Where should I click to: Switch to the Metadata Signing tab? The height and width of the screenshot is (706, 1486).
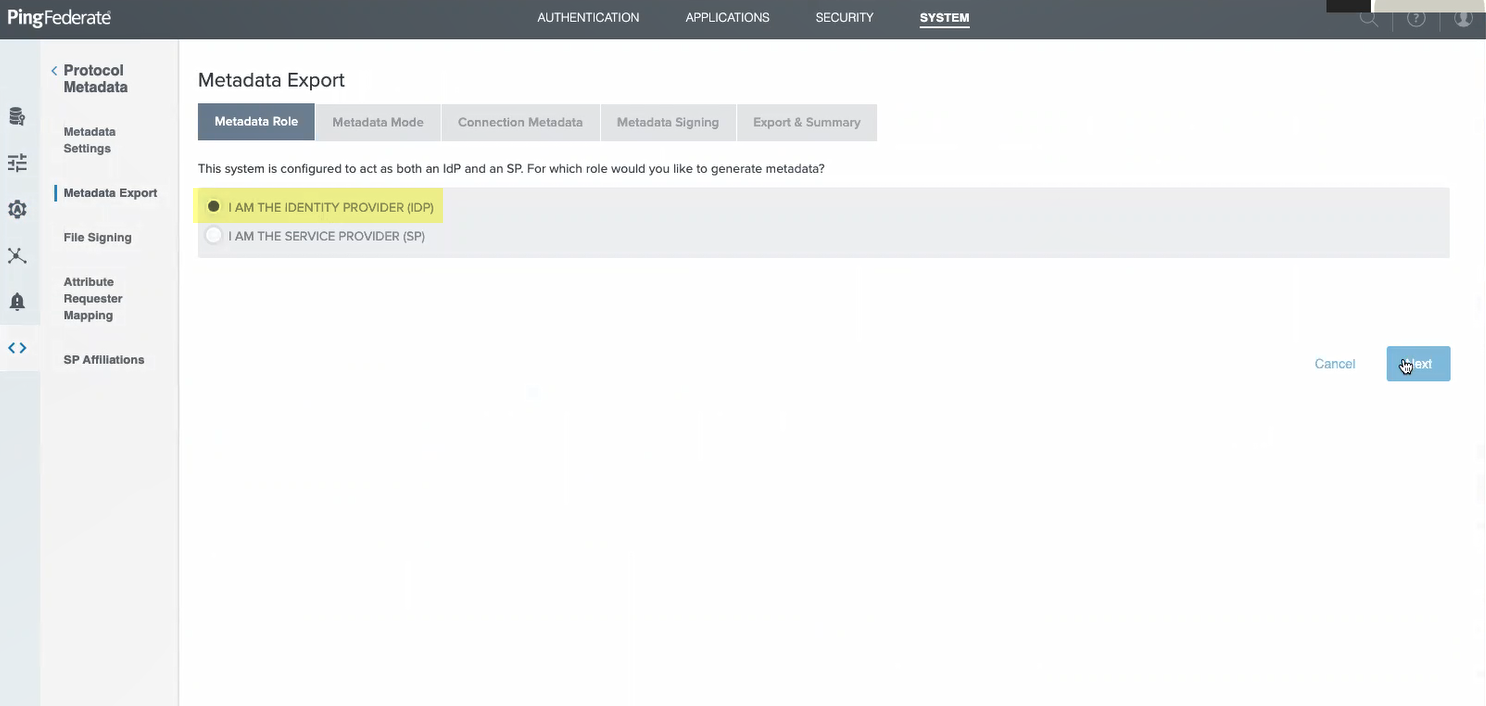point(668,122)
